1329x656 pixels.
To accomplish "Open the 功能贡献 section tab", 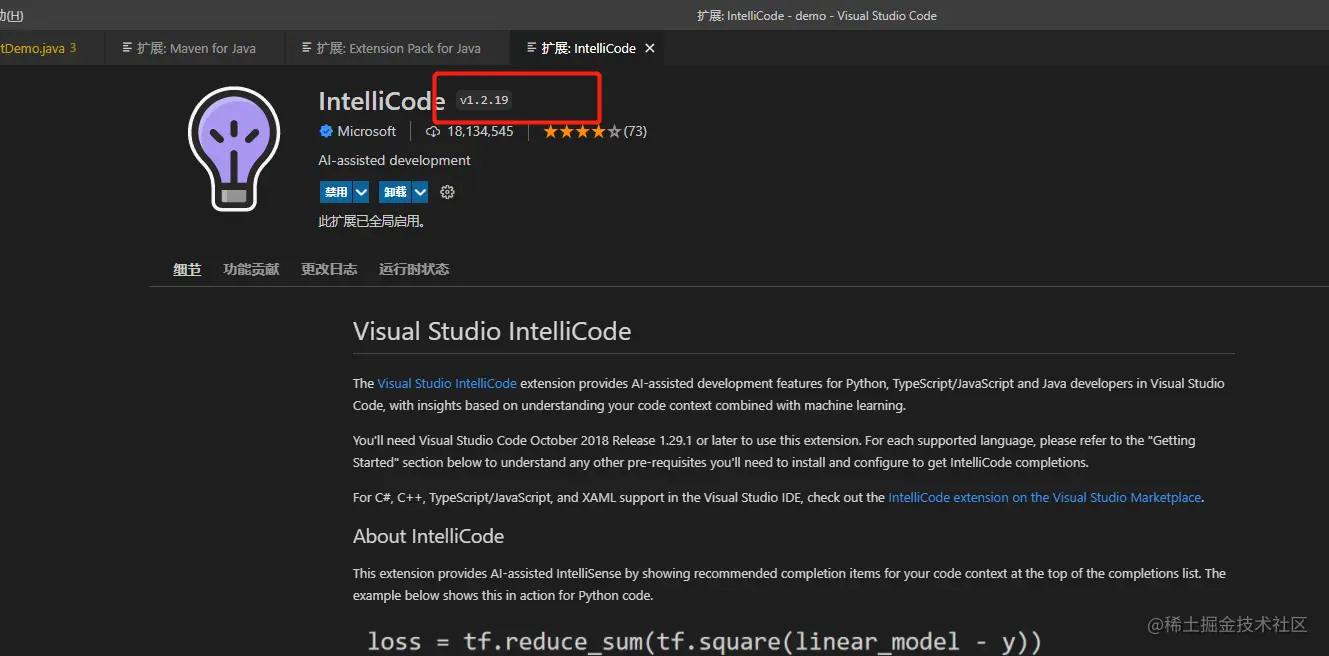I will point(251,269).
